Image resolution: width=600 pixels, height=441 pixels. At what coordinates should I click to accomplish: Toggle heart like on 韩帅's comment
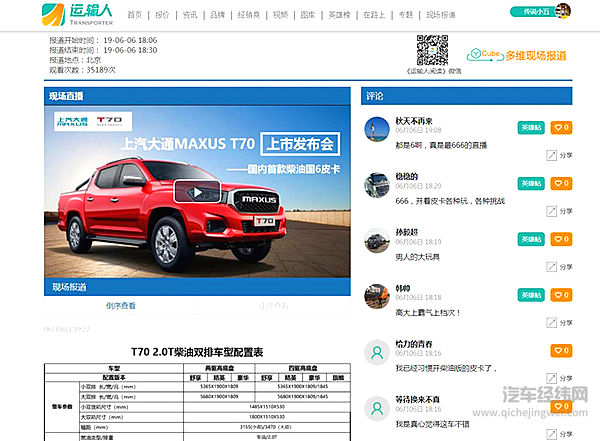561,296
